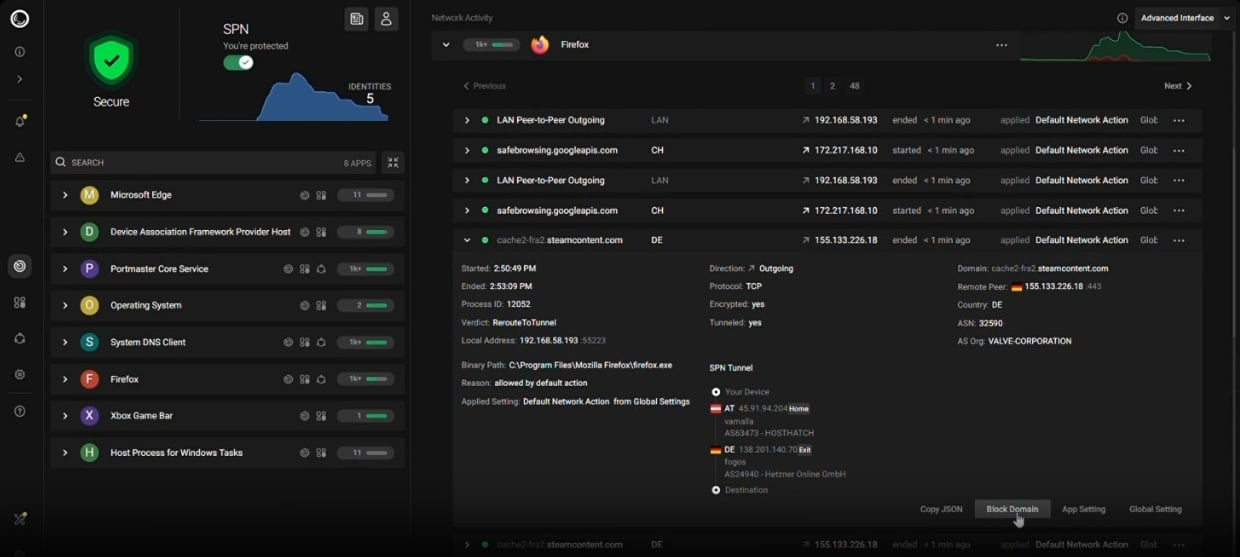Select page 2 in pagination

coord(832,86)
